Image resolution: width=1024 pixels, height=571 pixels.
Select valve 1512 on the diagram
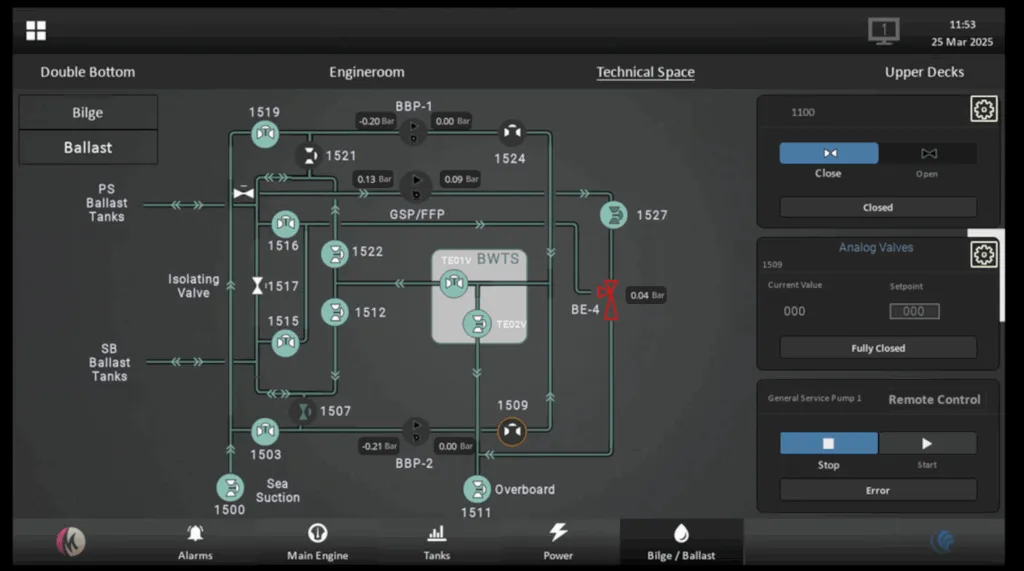tap(335, 312)
